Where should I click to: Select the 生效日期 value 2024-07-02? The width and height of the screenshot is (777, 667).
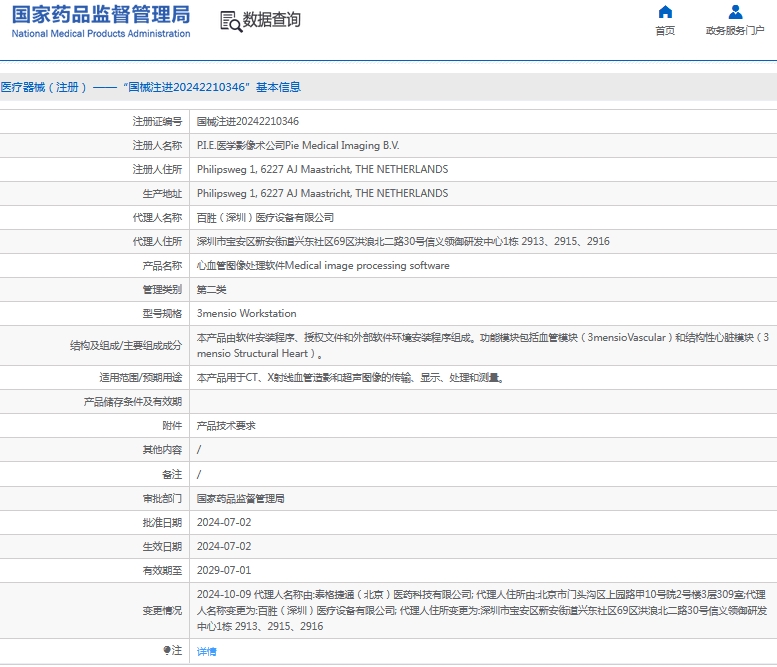(x=224, y=546)
